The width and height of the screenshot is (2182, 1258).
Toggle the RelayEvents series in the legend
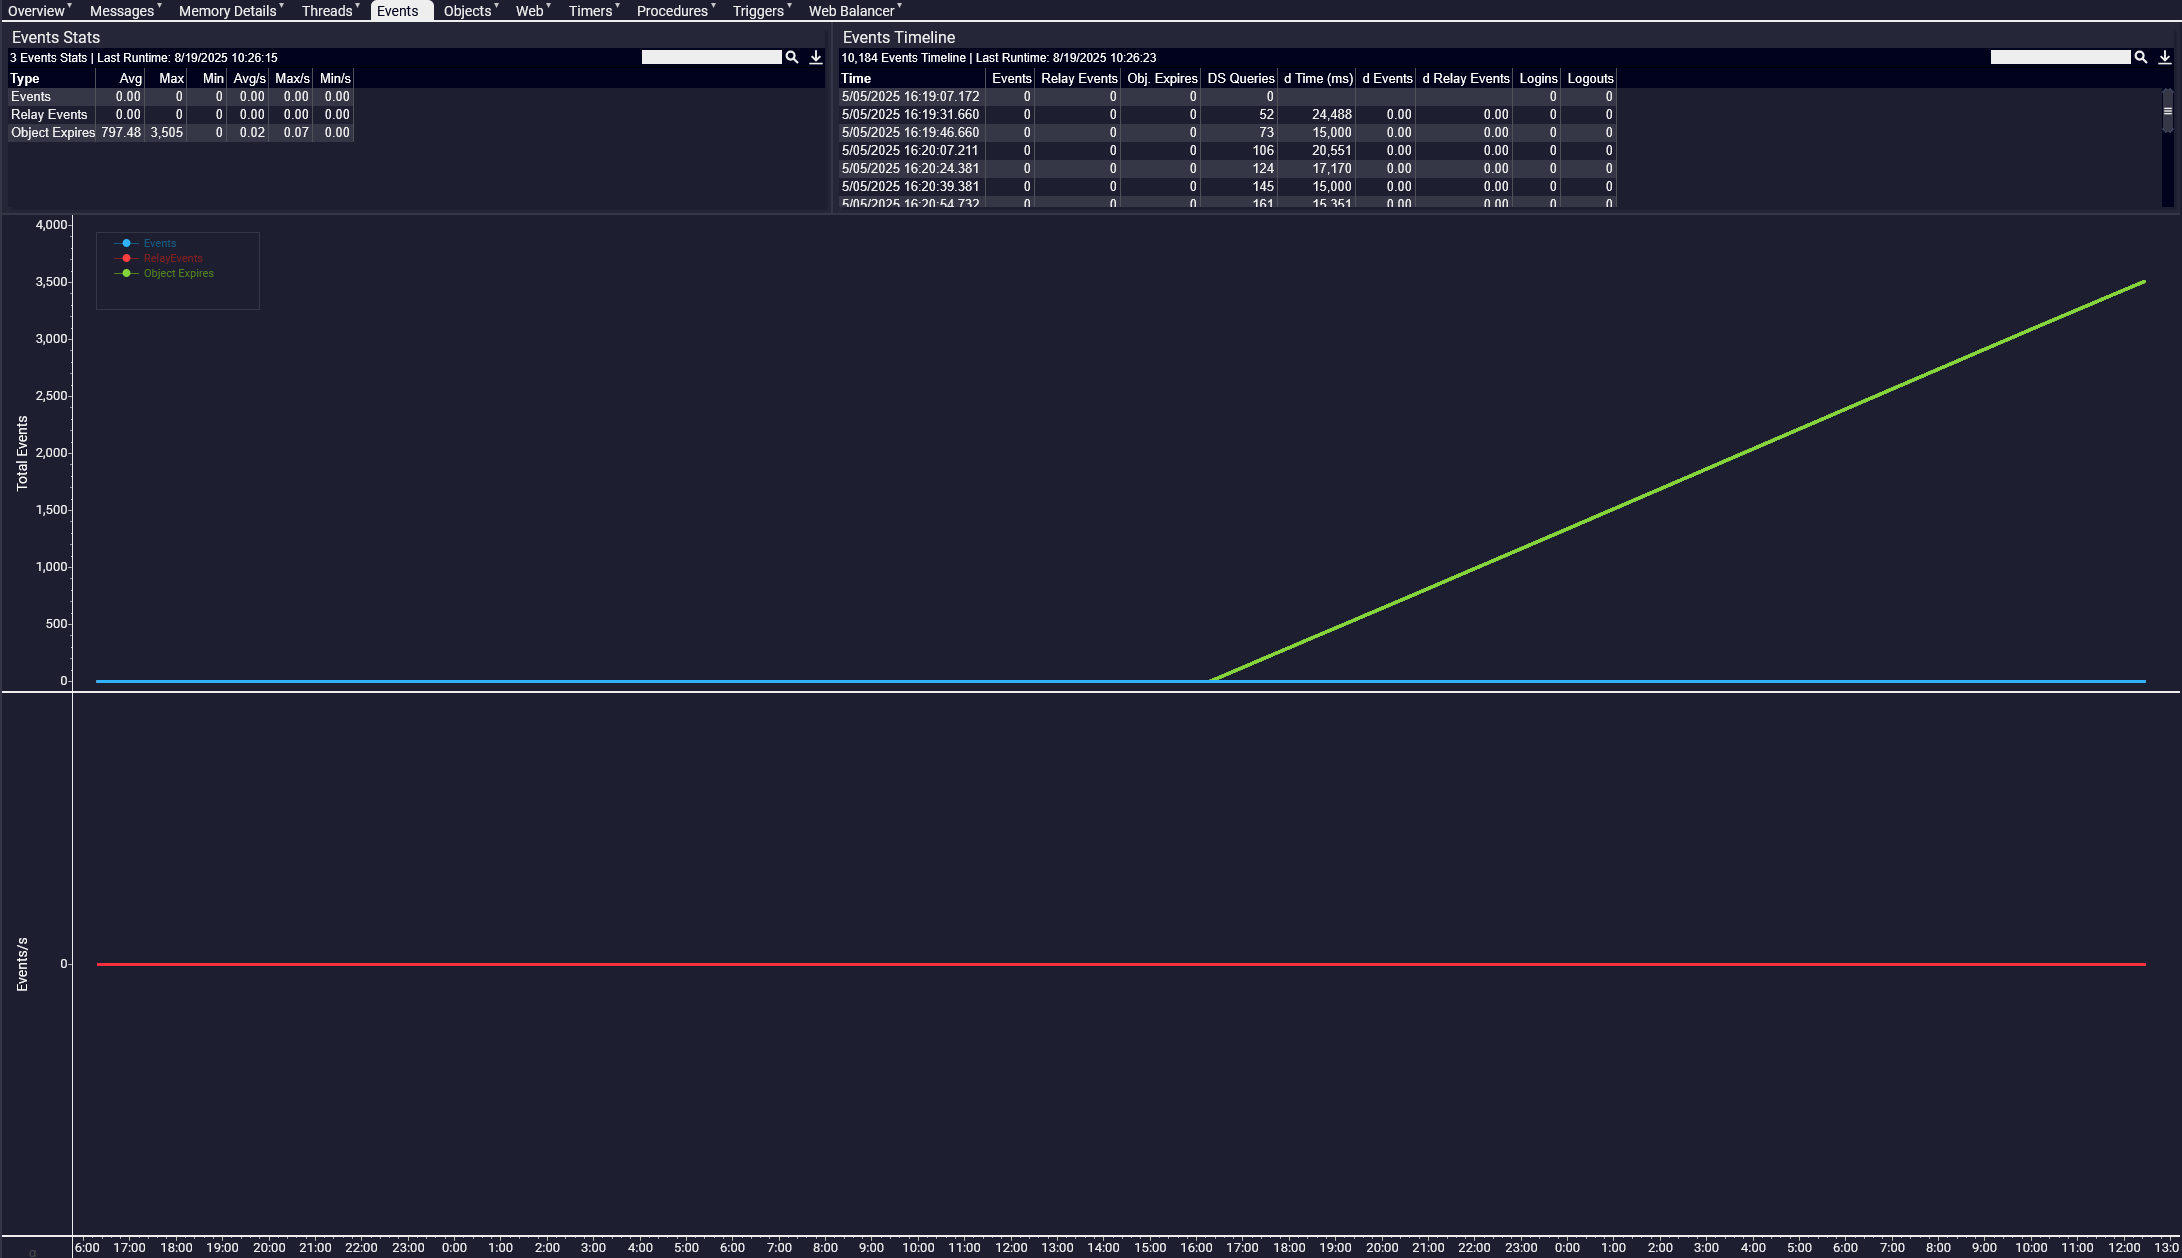pyautogui.click(x=172, y=258)
